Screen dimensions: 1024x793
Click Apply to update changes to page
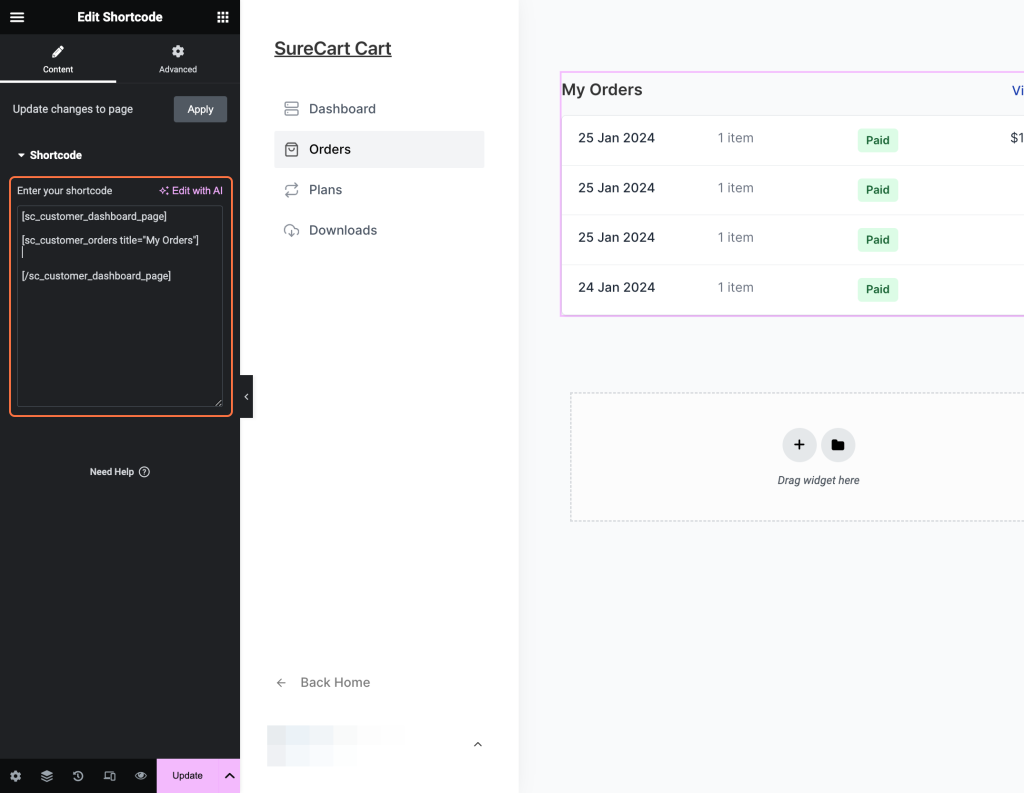coord(200,109)
